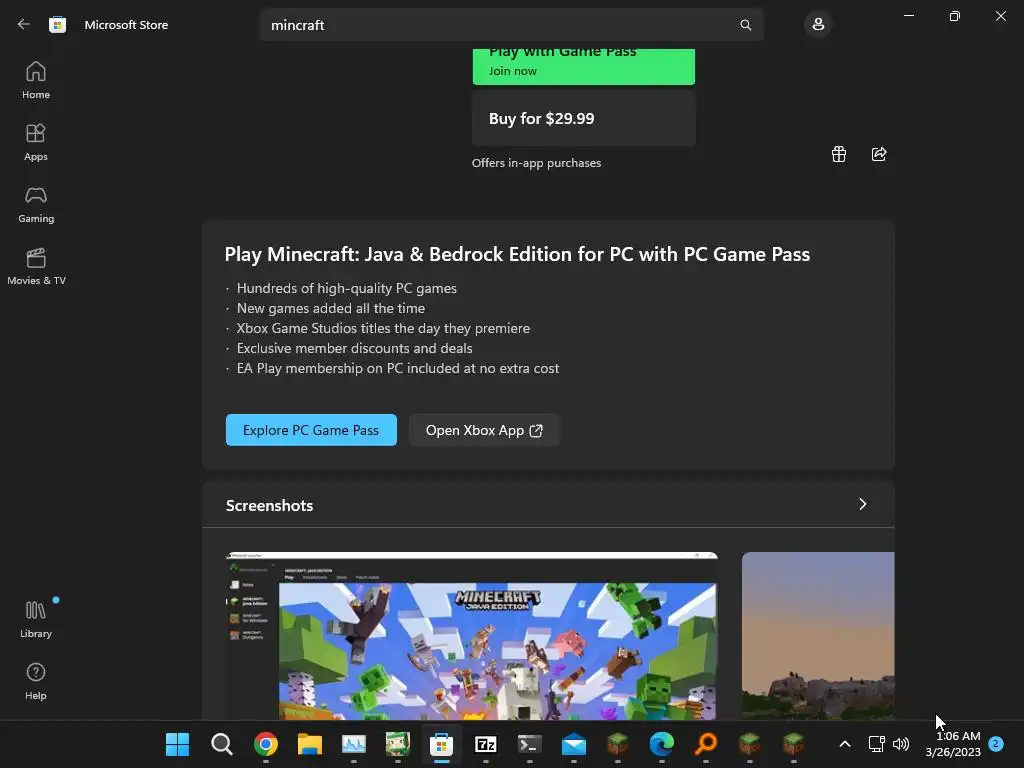Click Buy for $29.99 button
This screenshot has height=768, width=1024.
pos(584,118)
